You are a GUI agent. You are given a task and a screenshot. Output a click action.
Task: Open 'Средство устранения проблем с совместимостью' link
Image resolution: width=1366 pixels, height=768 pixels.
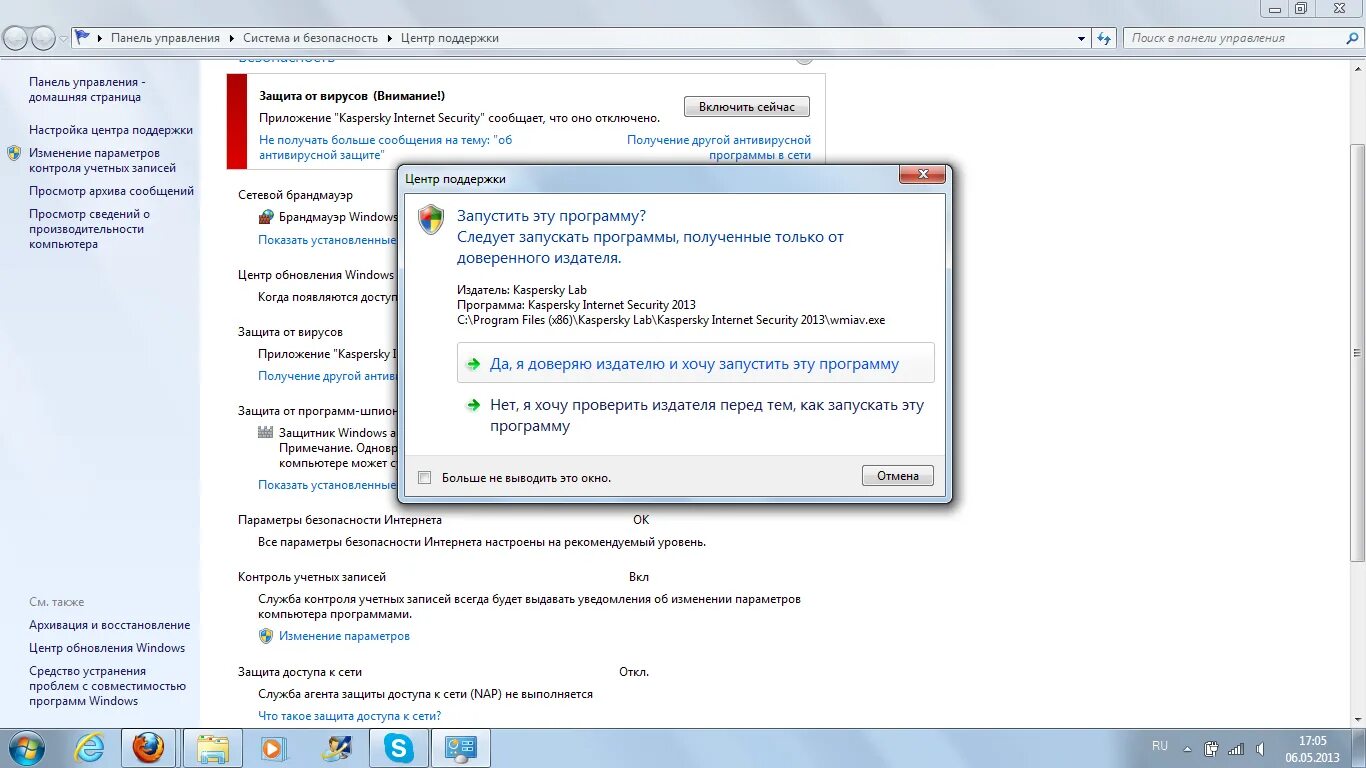[x=107, y=686]
